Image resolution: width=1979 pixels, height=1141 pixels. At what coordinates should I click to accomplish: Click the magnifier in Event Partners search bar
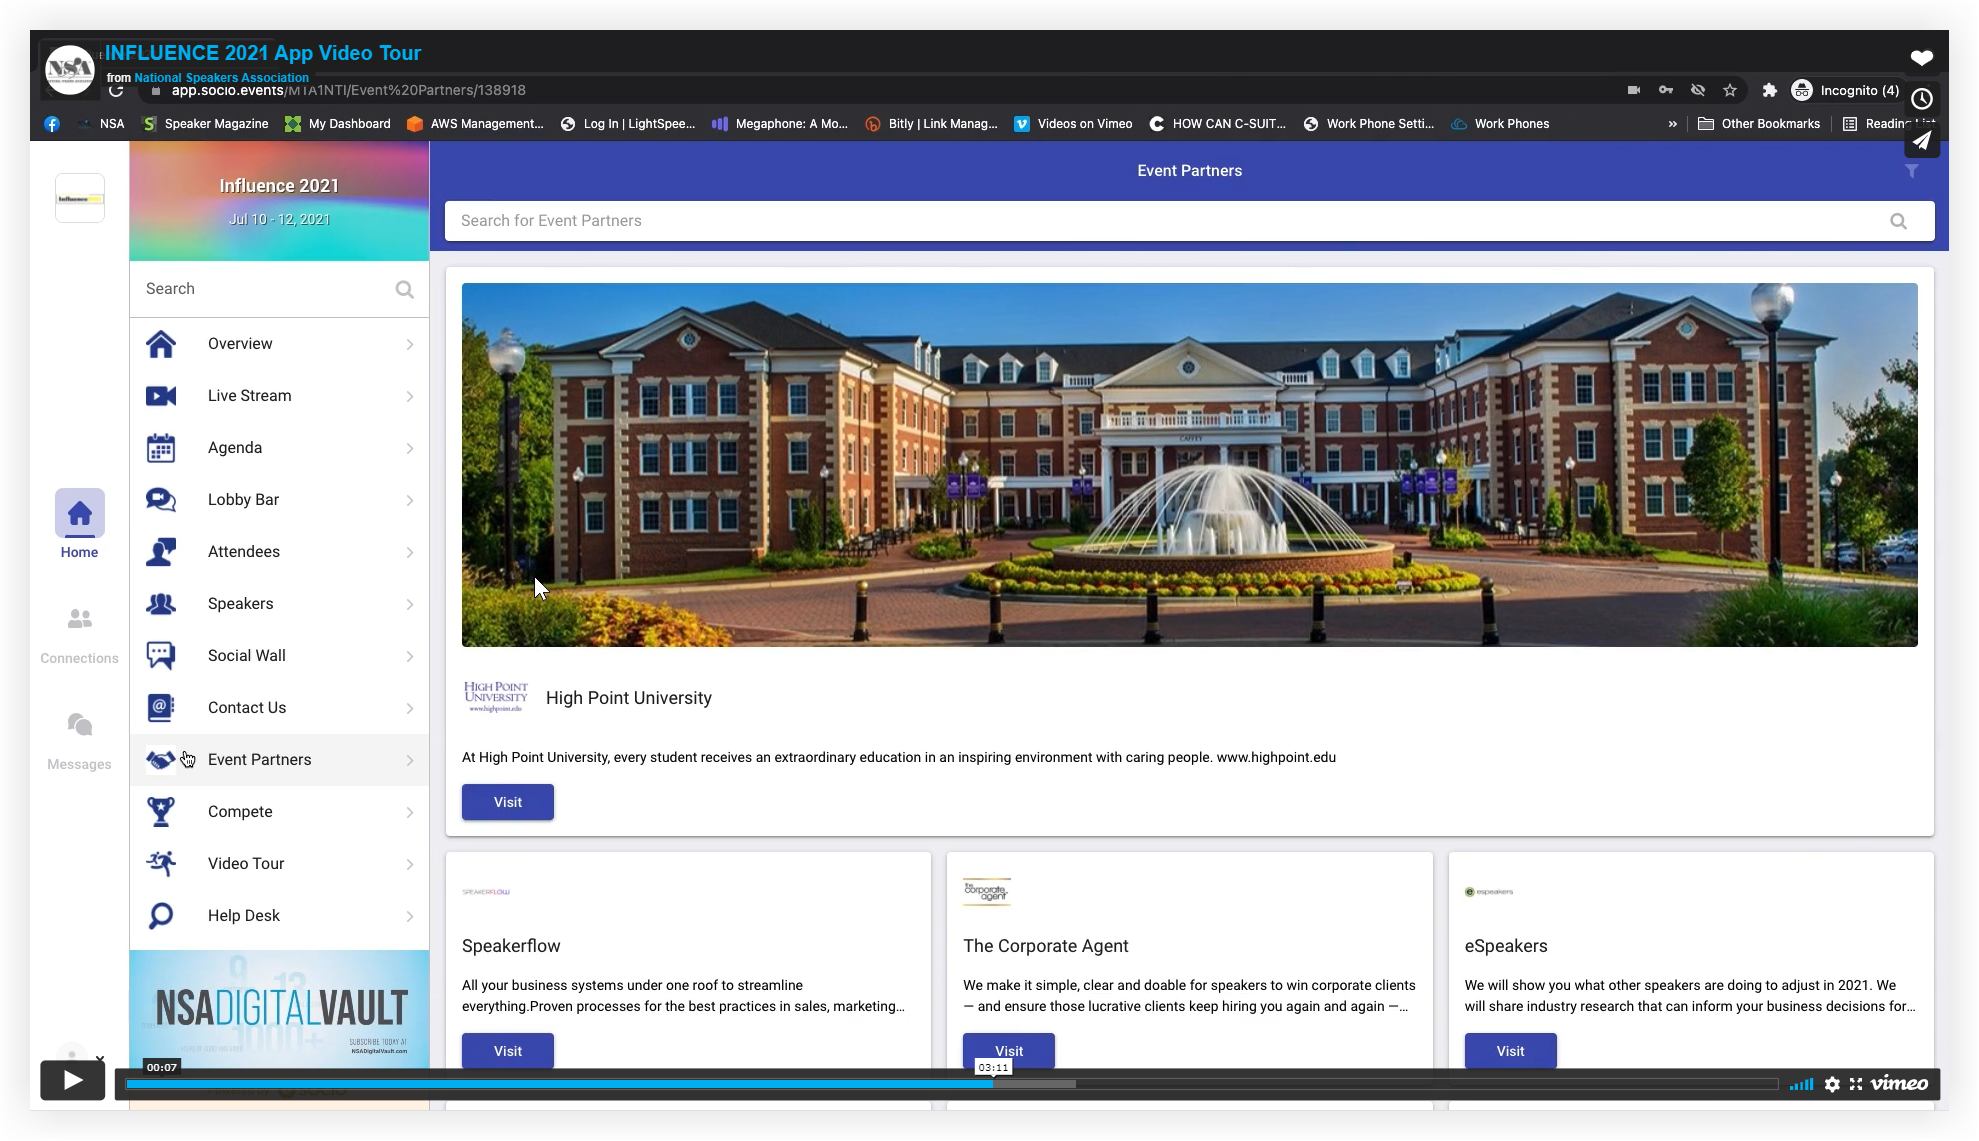tap(1898, 221)
